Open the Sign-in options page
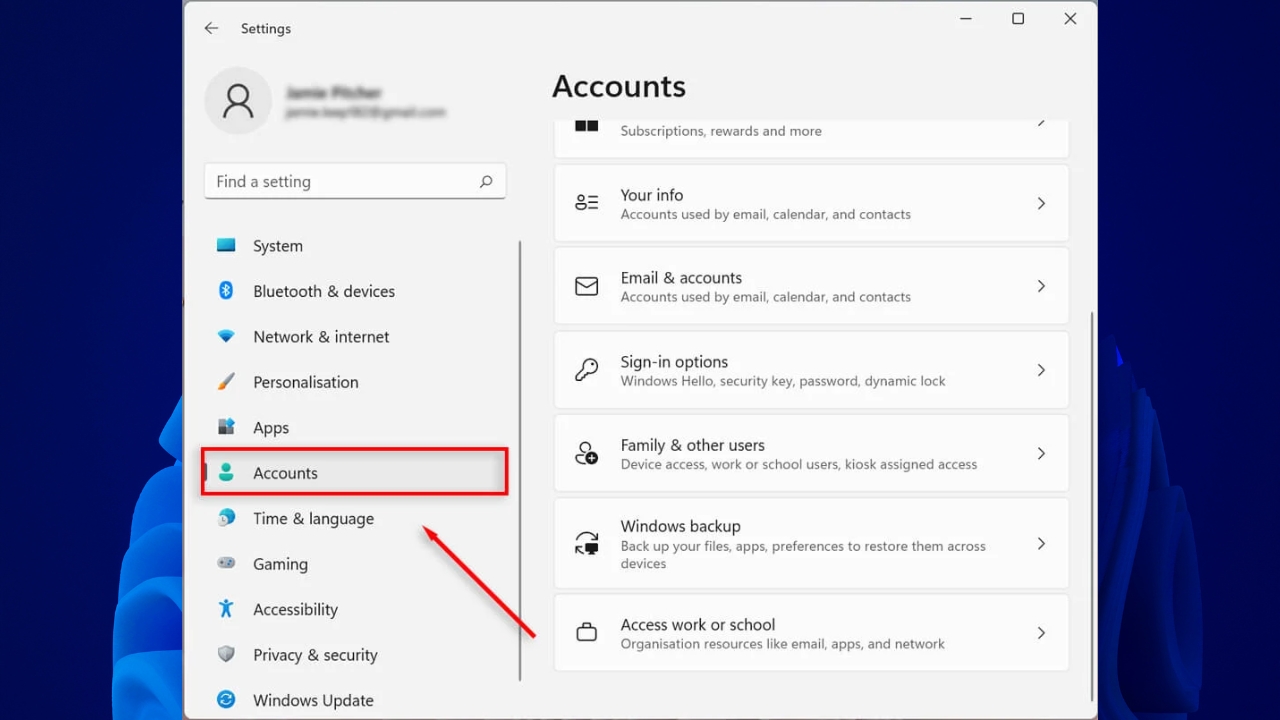1280x720 pixels. 811,370
